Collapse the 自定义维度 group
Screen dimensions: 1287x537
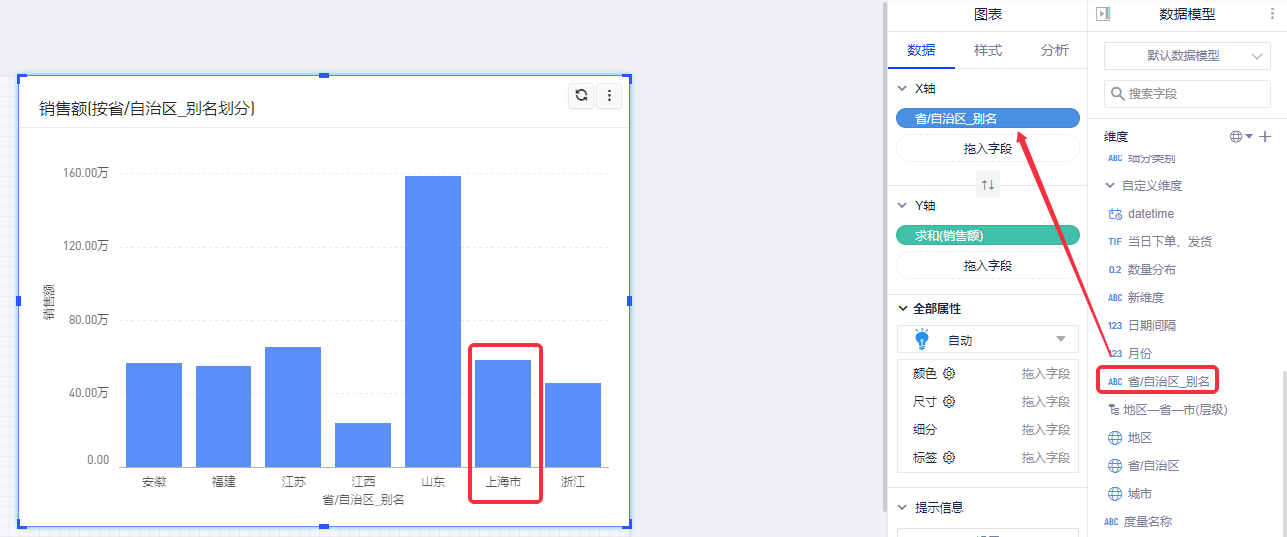1111,186
